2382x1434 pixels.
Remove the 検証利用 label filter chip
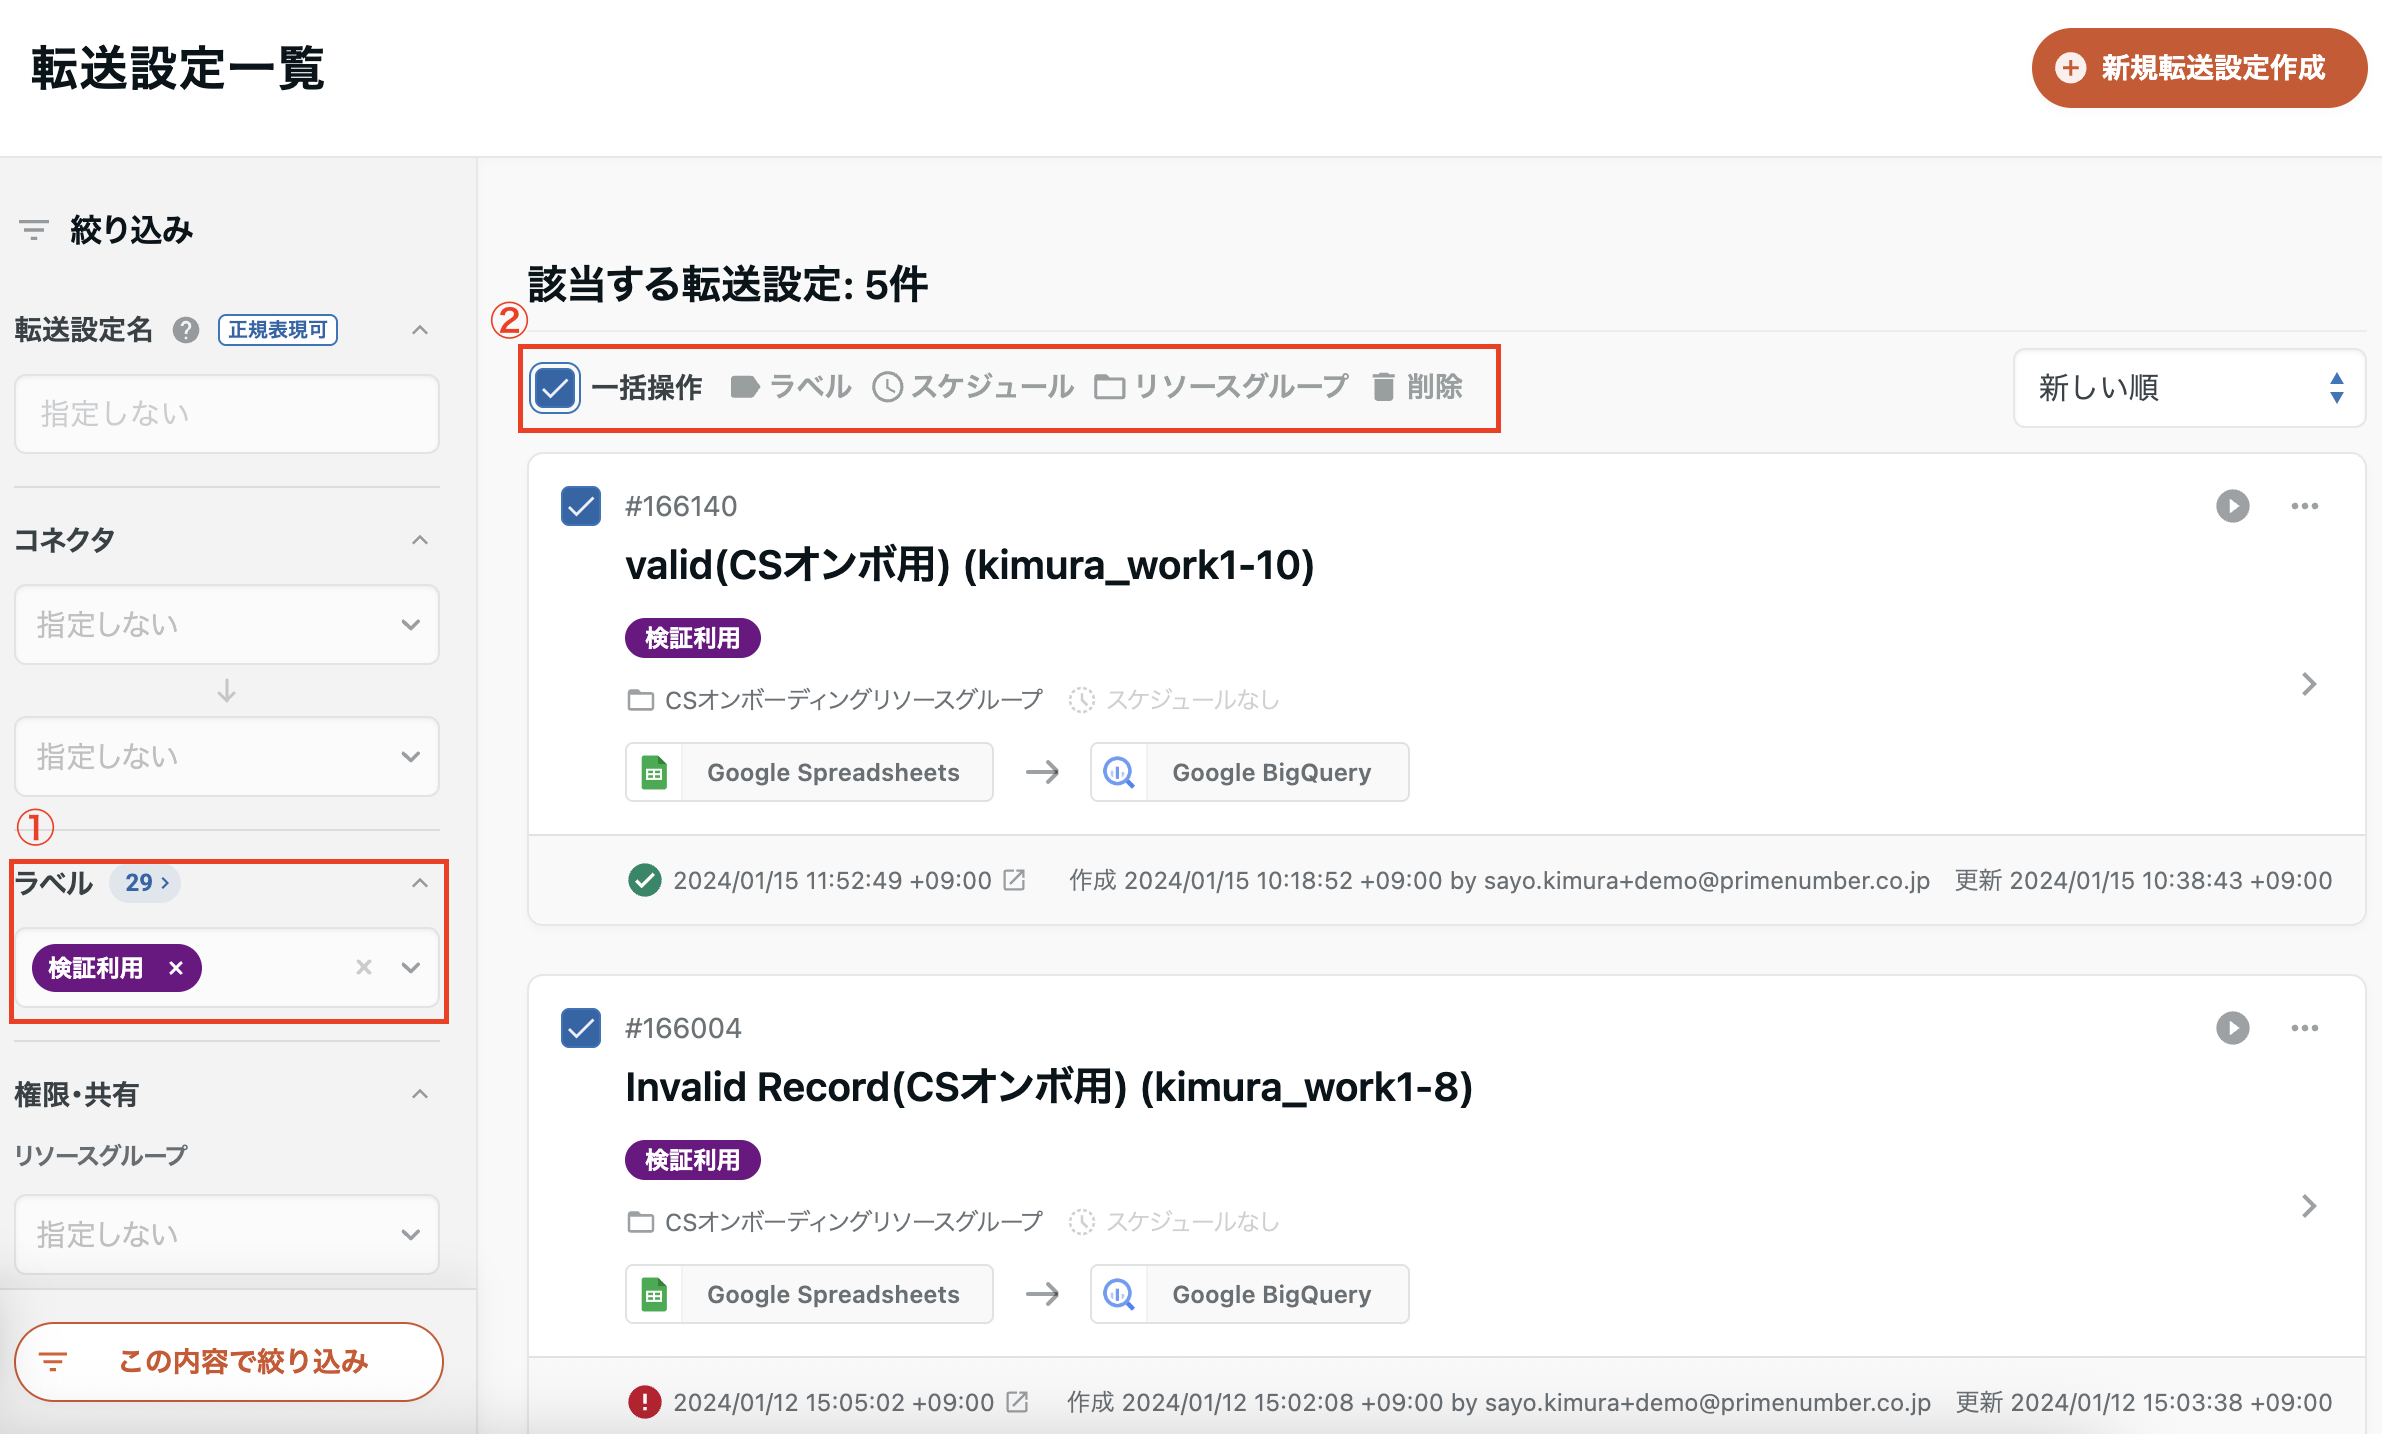pyautogui.click(x=176, y=968)
